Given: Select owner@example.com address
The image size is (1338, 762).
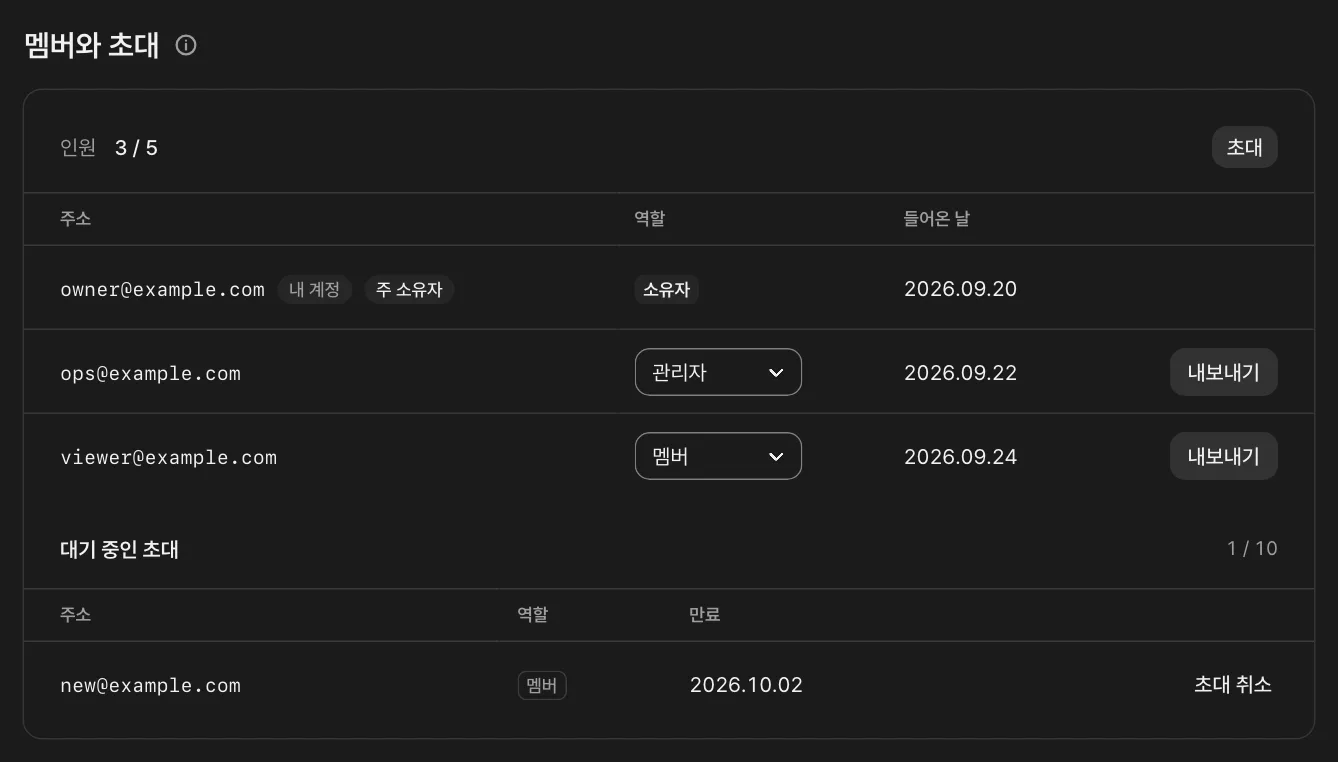Looking at the screenshot, I should (162, 290).
